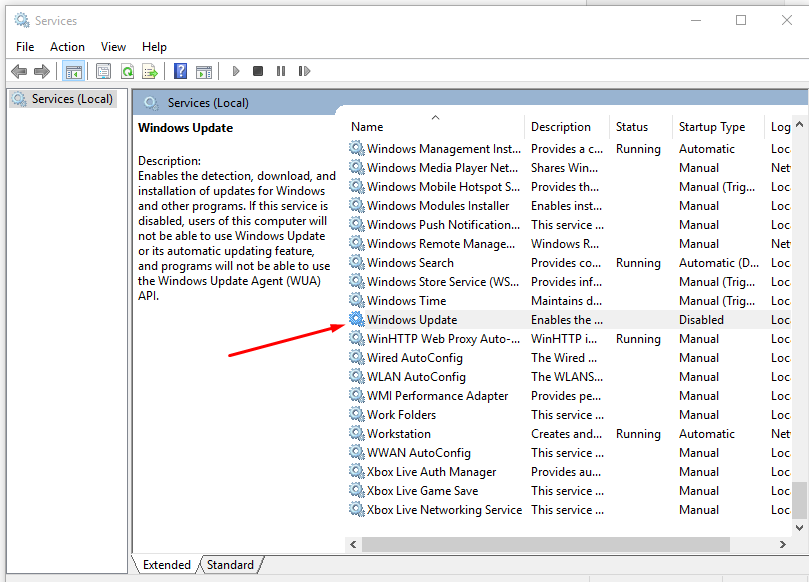
Task: Click the horizontal scrollbar thumb
Action: point(546,544)
